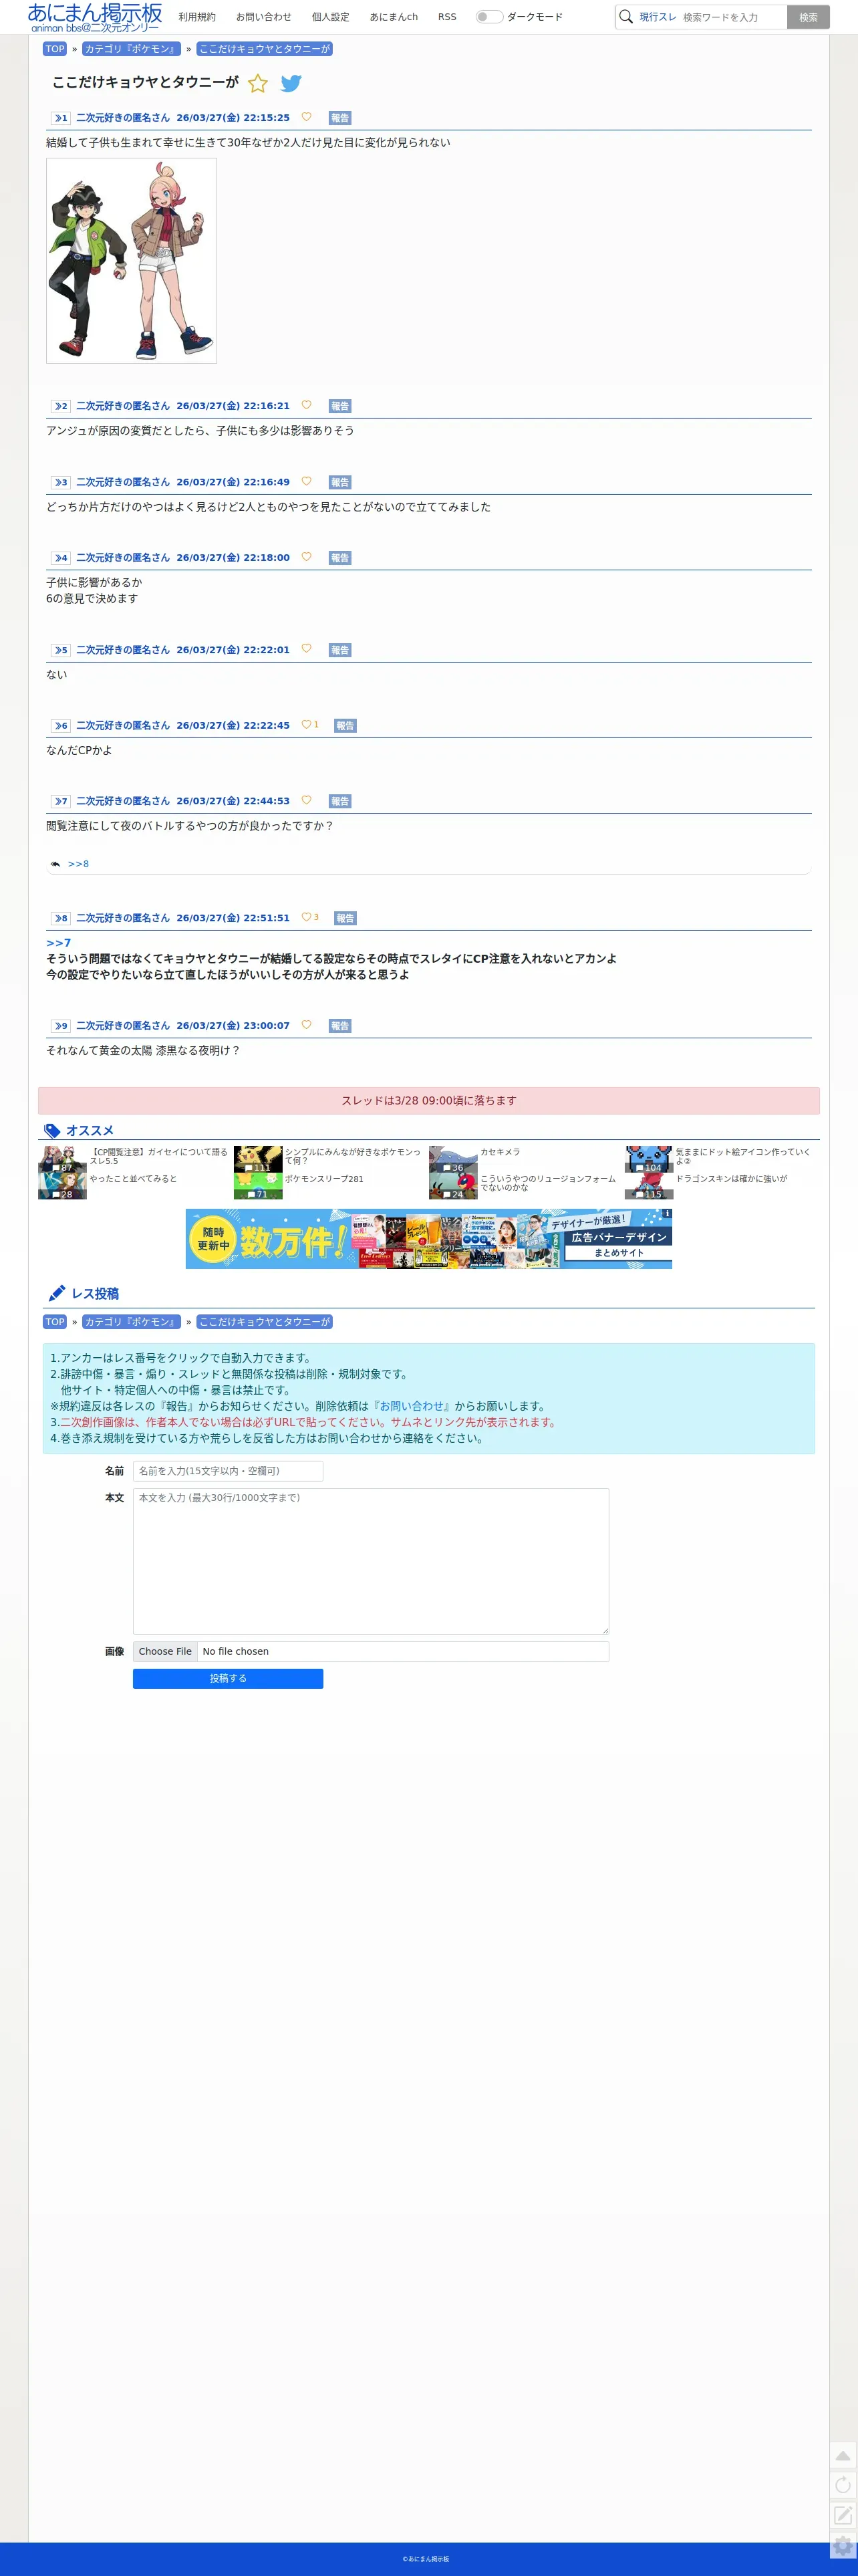Like post 5 with its heart icon
Viewport: 858px width, 2576px height.
pyautogui.click(x=306, y=649)
